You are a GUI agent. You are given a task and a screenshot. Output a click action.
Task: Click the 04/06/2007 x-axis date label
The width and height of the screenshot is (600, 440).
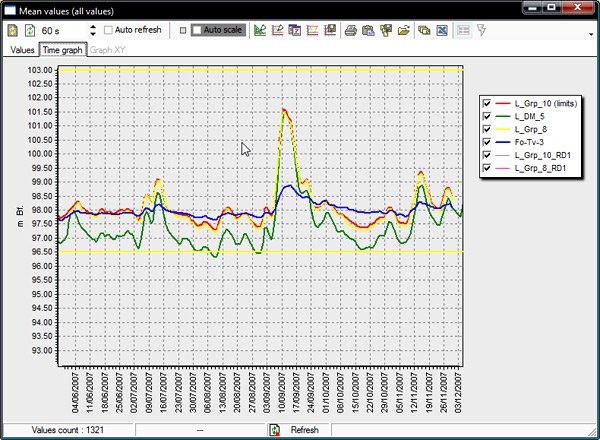pyautogui.click(x=75, y=393)
